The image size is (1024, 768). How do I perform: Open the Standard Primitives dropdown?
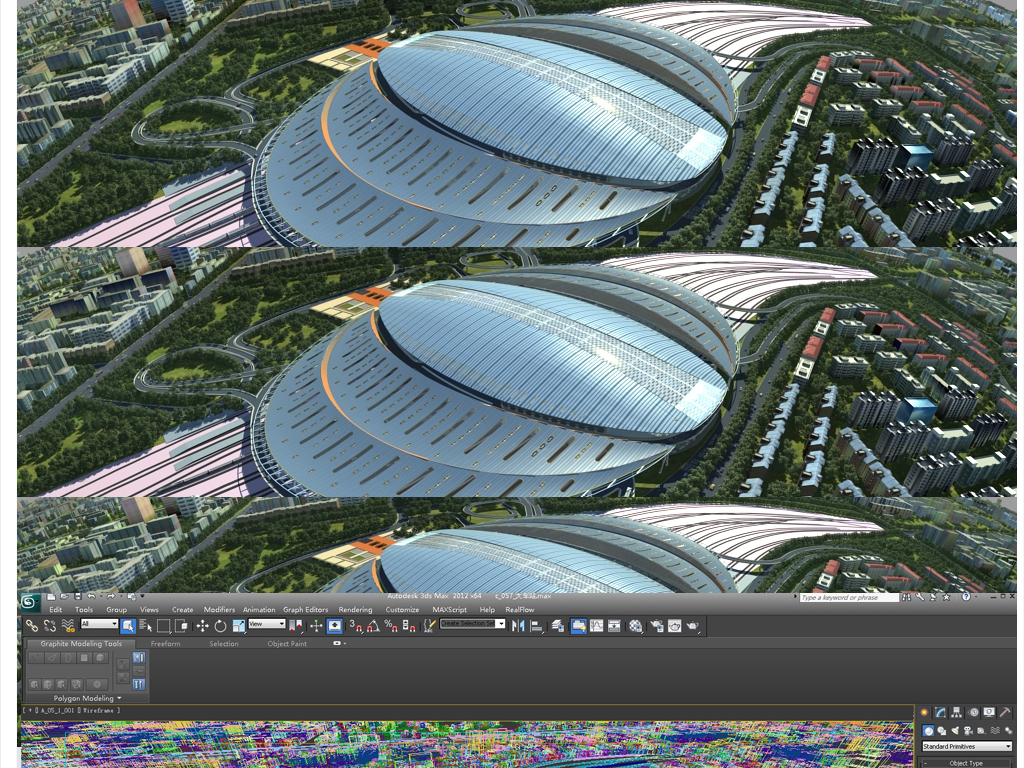(x=966, y=746)
